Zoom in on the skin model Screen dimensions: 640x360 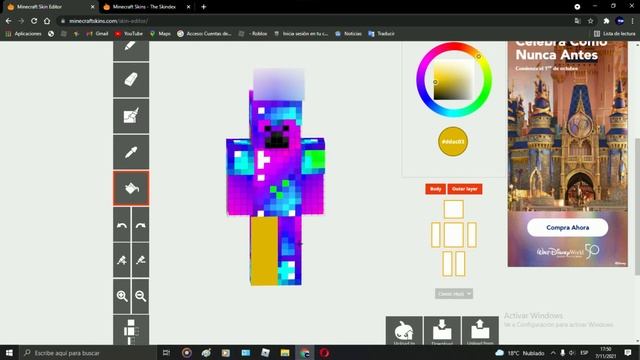point(122,296)
